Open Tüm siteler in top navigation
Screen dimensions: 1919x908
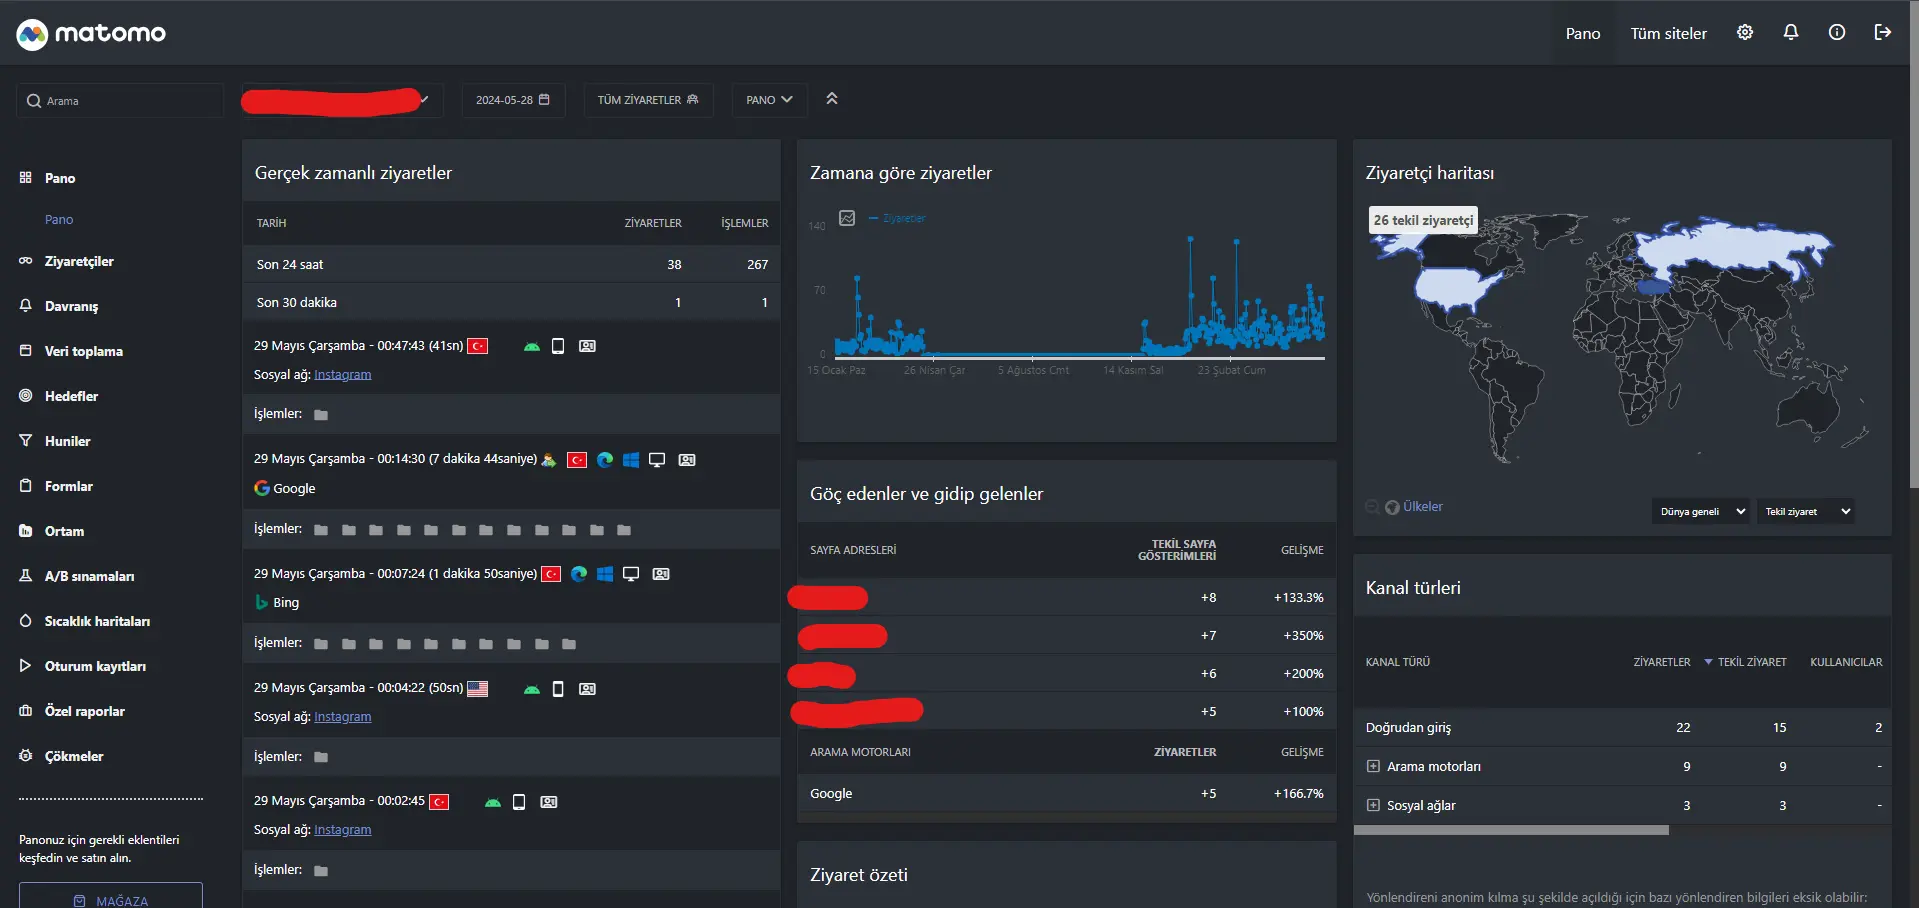click(x=1669, y=34)
